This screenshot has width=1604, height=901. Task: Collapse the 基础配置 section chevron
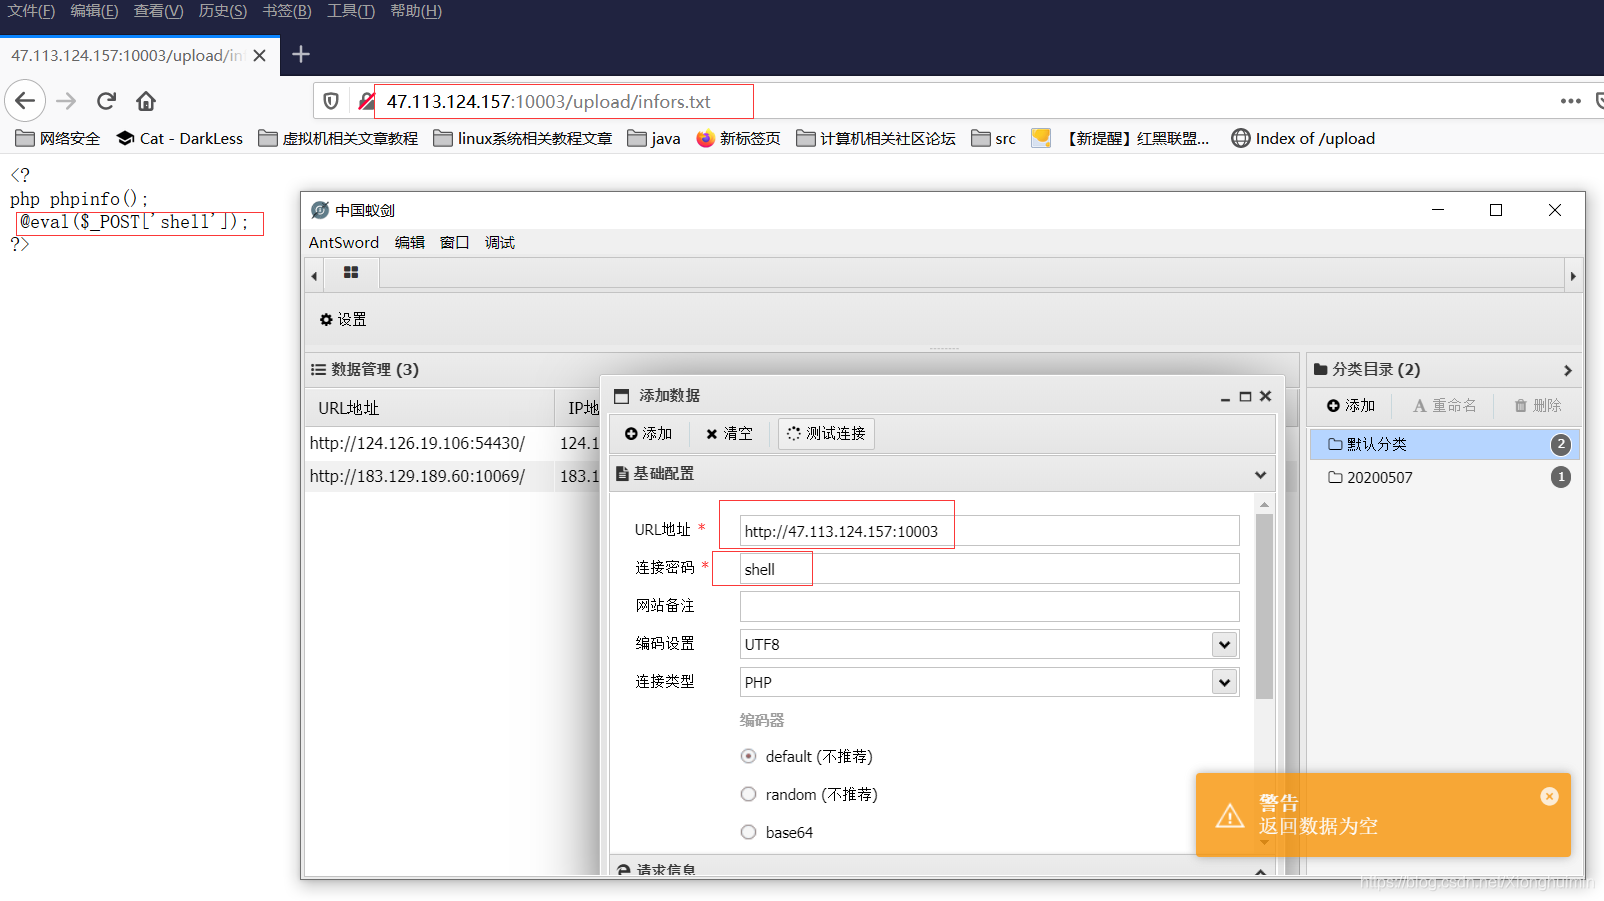coord(1260,474)
